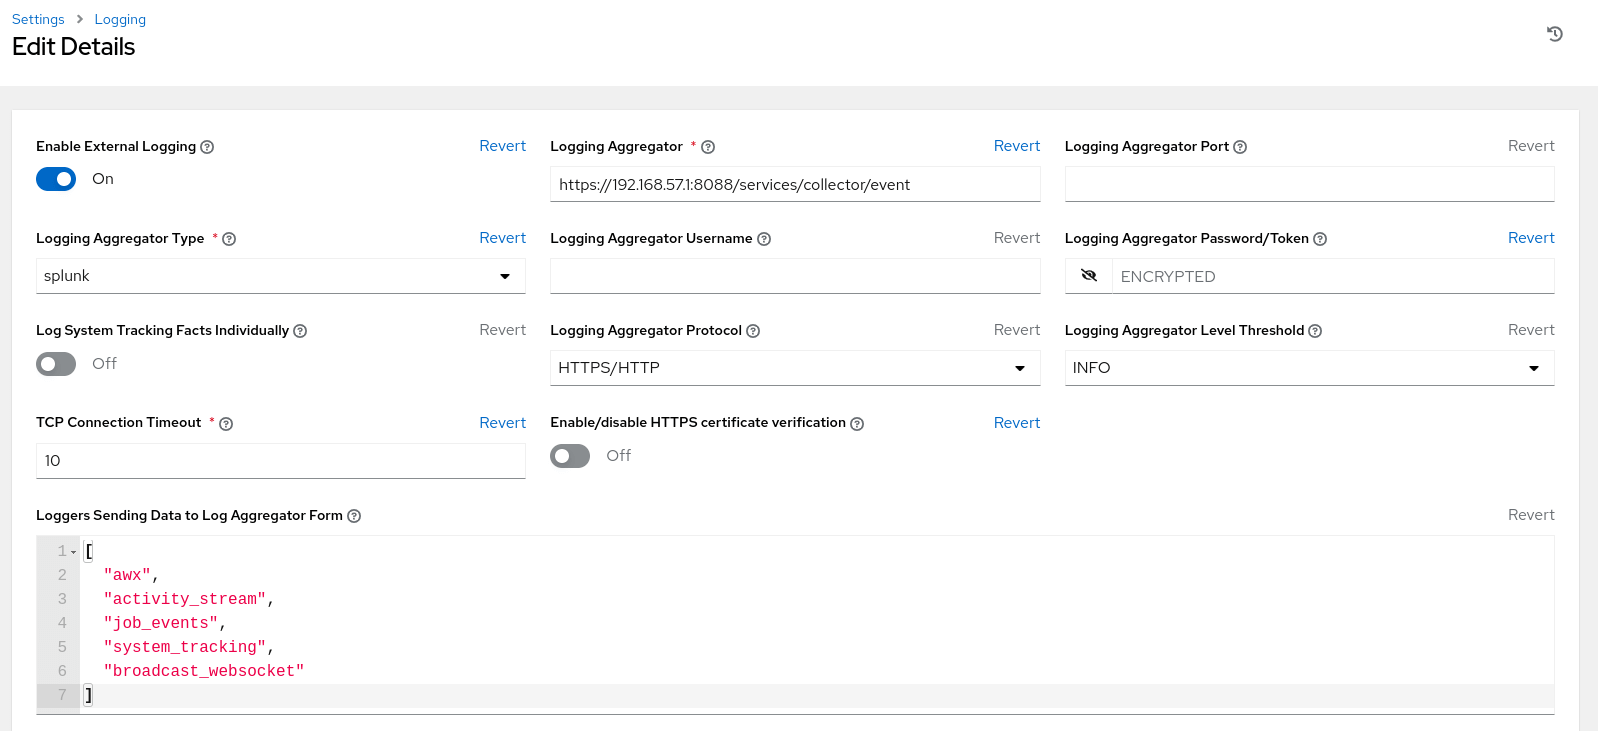Show help for Loggers Sending Data form
This screenshot has height=731, width=1598.
[354, 516]
